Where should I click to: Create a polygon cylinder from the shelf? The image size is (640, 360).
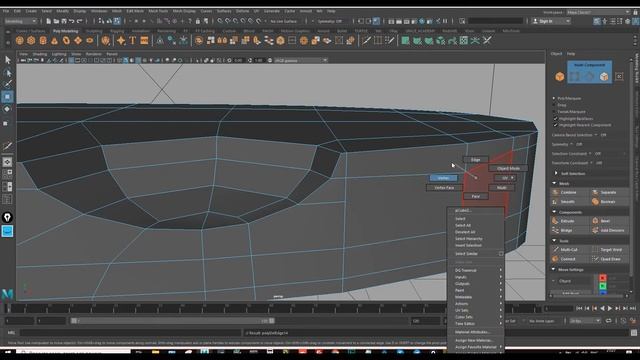(x=43, y=40)
